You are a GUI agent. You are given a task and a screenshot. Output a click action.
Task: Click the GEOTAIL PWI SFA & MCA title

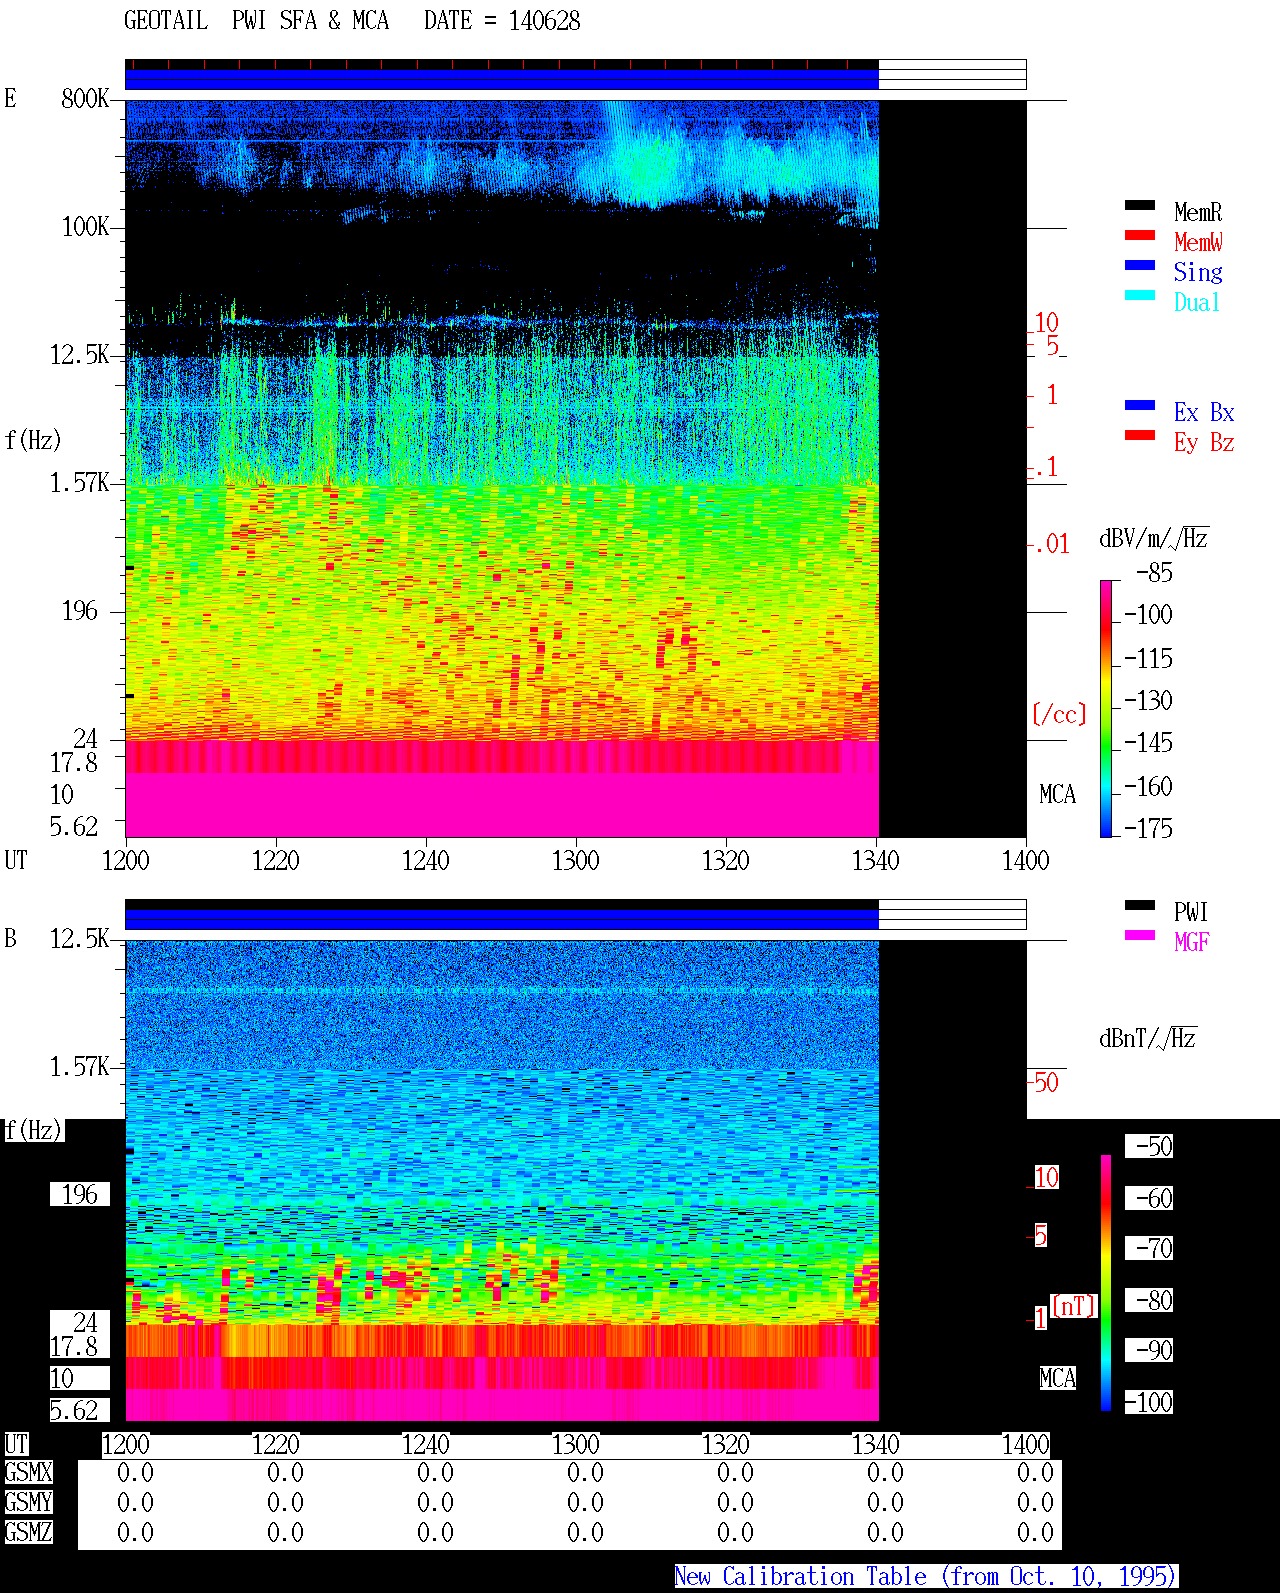[x=256, y=21]
